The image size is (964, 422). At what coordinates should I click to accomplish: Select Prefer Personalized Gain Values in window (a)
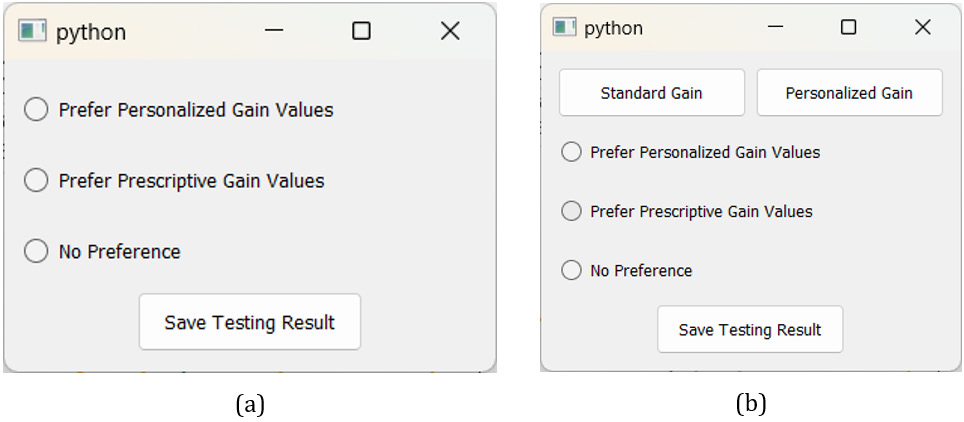[36, 110]
